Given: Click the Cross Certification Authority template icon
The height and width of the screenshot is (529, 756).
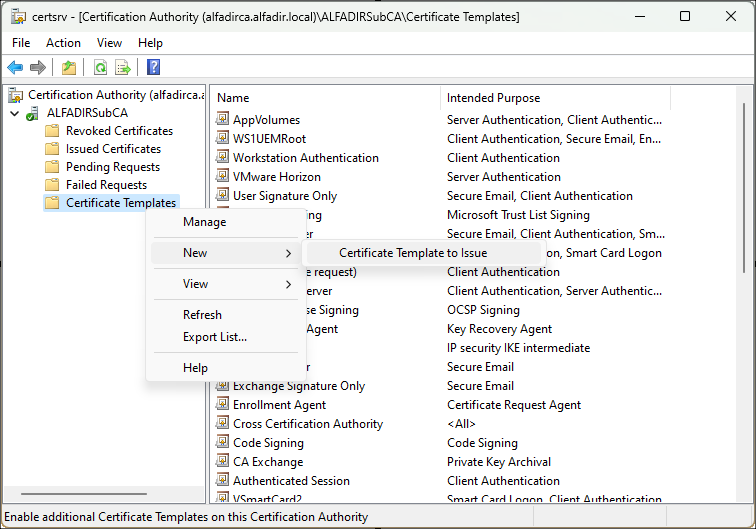Looking at the screenshot, I should tap(222, 423).
